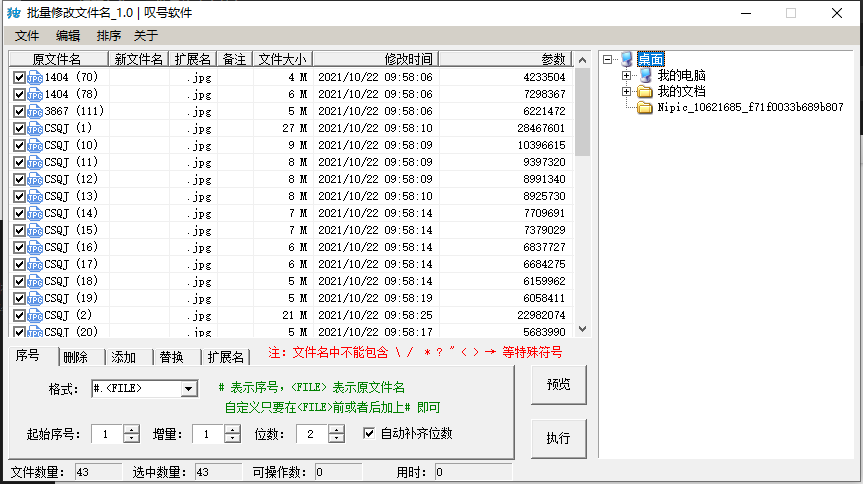Click the JPG icon of CSQJ (13)
The height and width of the screenshot is (484, 863).
click(x=35, y=197)
